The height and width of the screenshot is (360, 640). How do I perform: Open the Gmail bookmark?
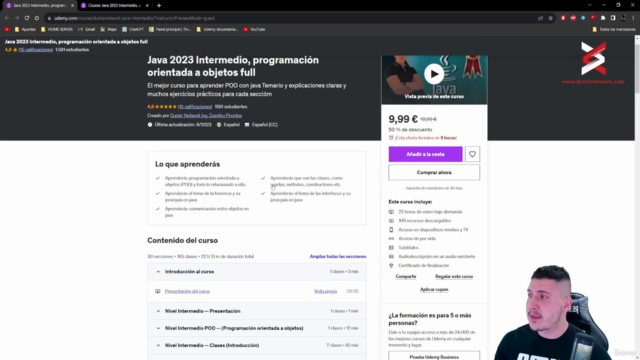[87, 29]
